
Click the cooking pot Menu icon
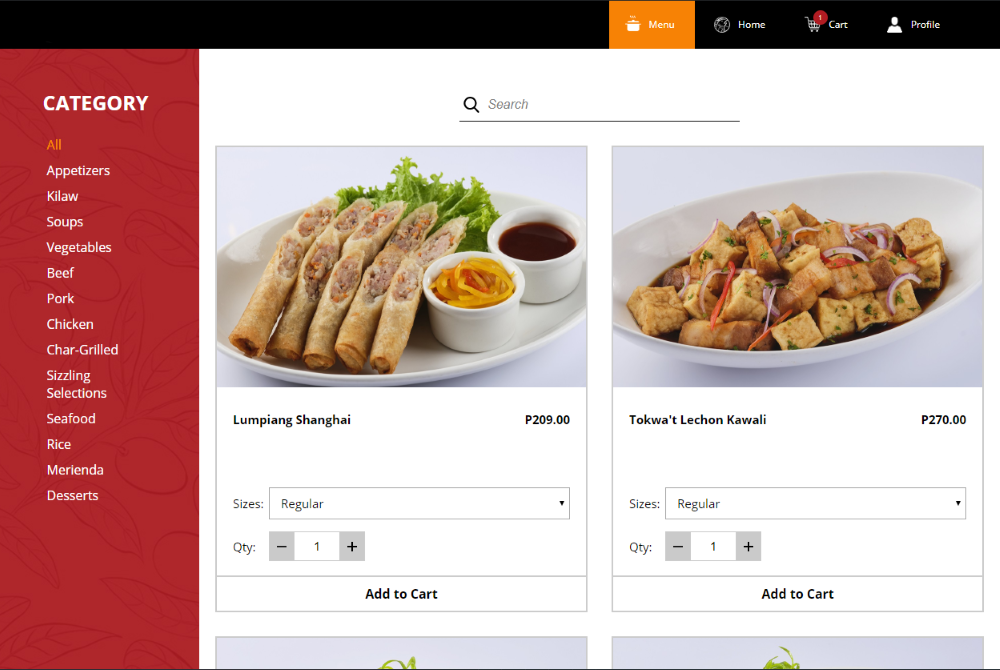click(632, 24)
